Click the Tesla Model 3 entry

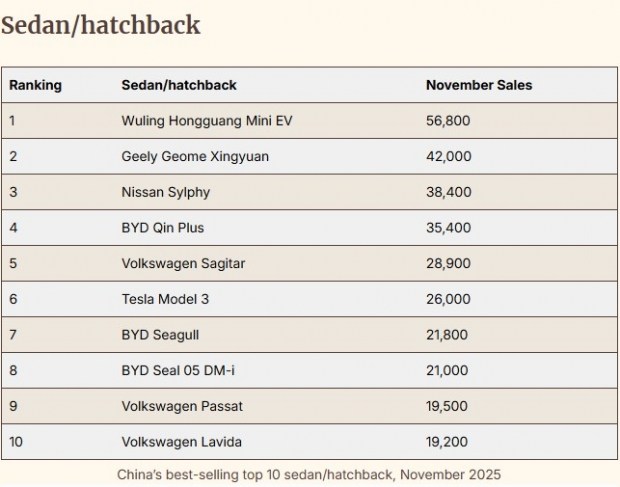pos(165,299)
